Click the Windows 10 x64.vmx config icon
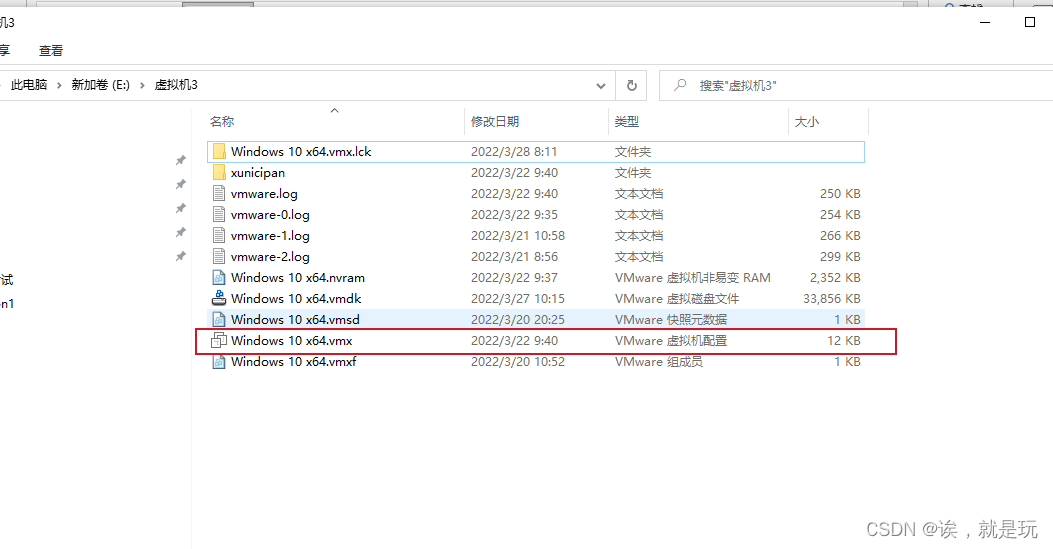This screenshot has height=549, width=1053. click(x=219, y=340)
